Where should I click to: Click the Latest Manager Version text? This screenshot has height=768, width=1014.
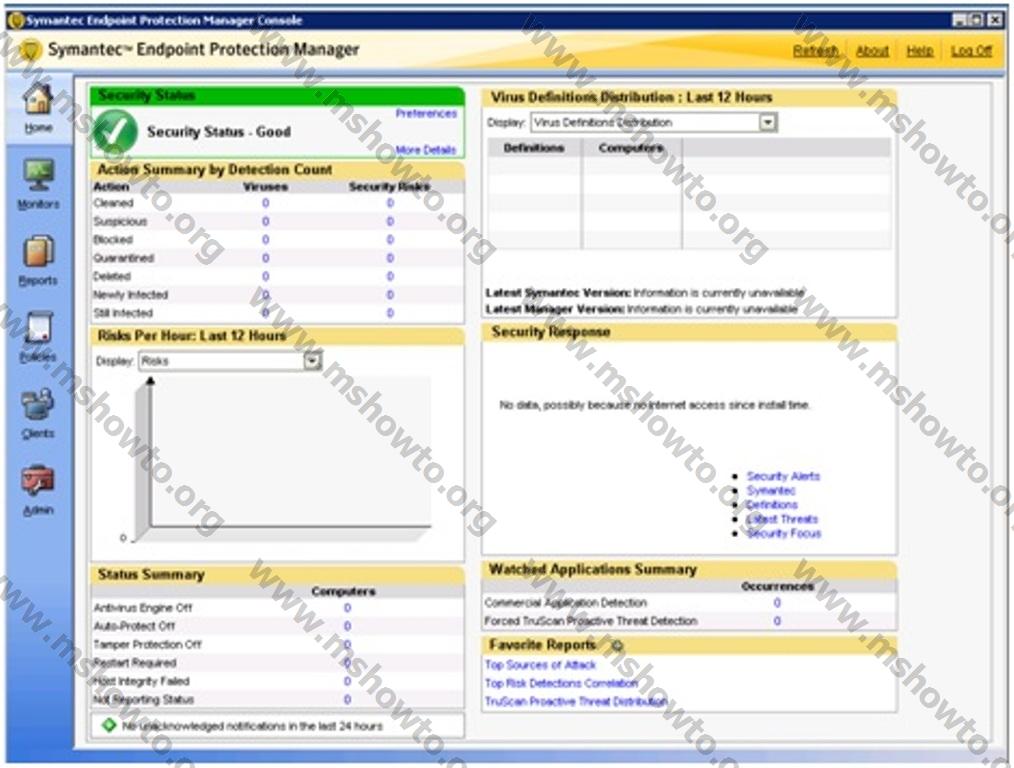pos(641,309)
